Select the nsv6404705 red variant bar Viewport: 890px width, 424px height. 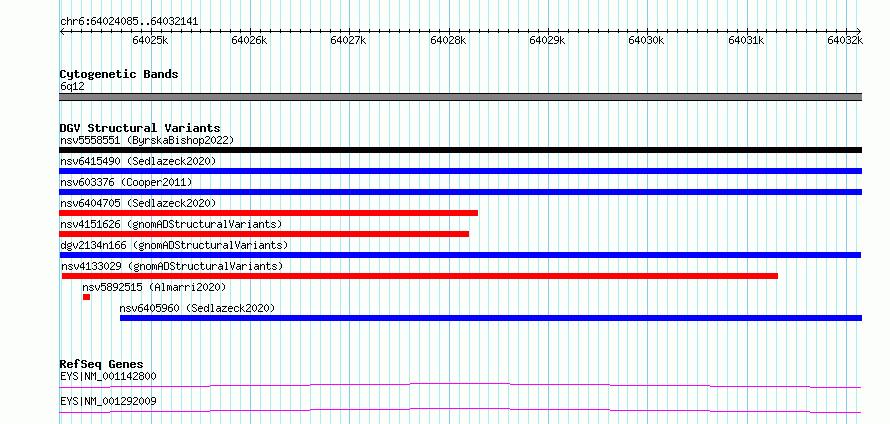[x=268, y=213]
